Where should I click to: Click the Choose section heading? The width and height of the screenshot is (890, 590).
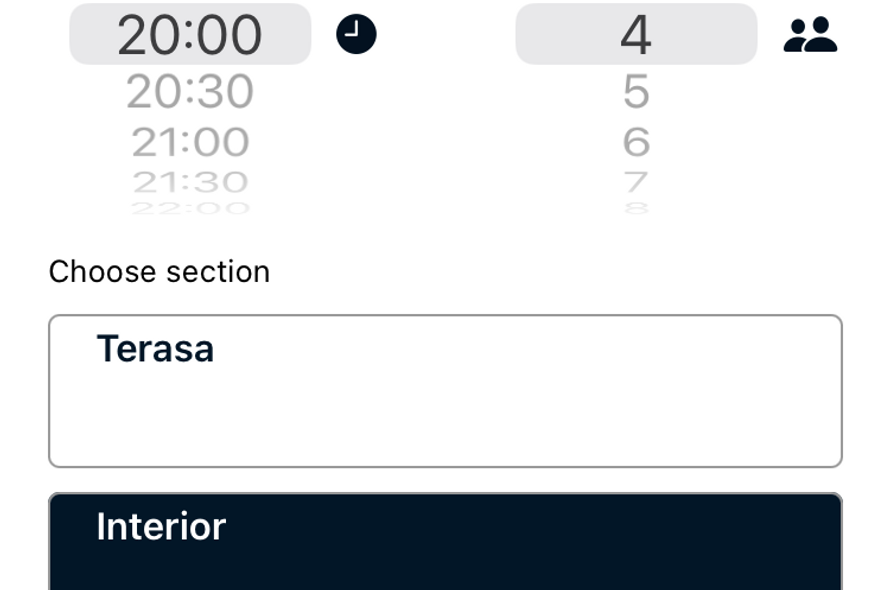(159, 271)
